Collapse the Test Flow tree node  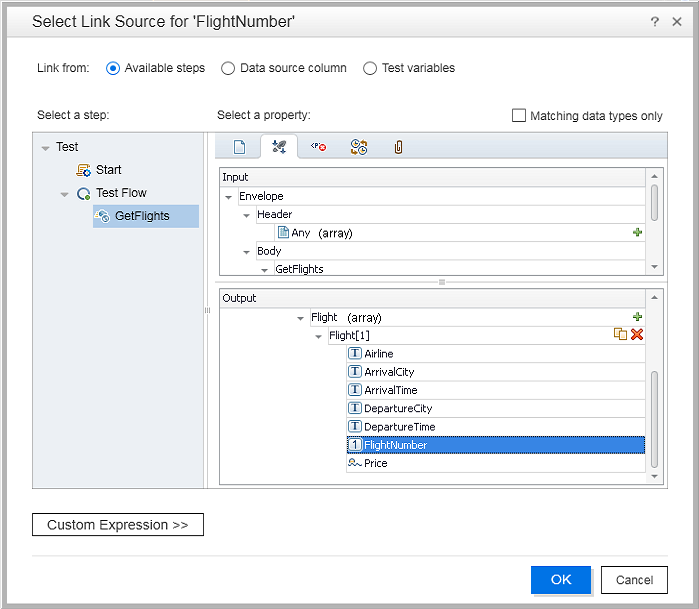tap(65, 194)
